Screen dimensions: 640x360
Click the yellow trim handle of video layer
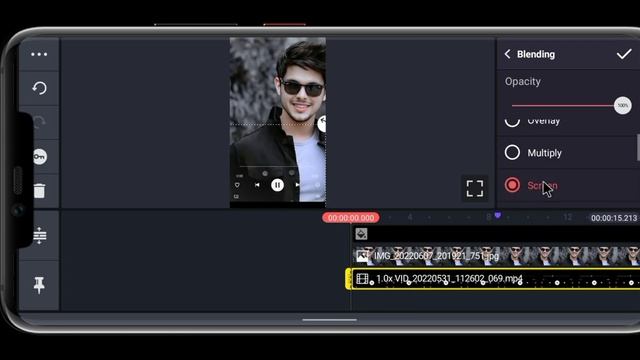coord(348,279)
